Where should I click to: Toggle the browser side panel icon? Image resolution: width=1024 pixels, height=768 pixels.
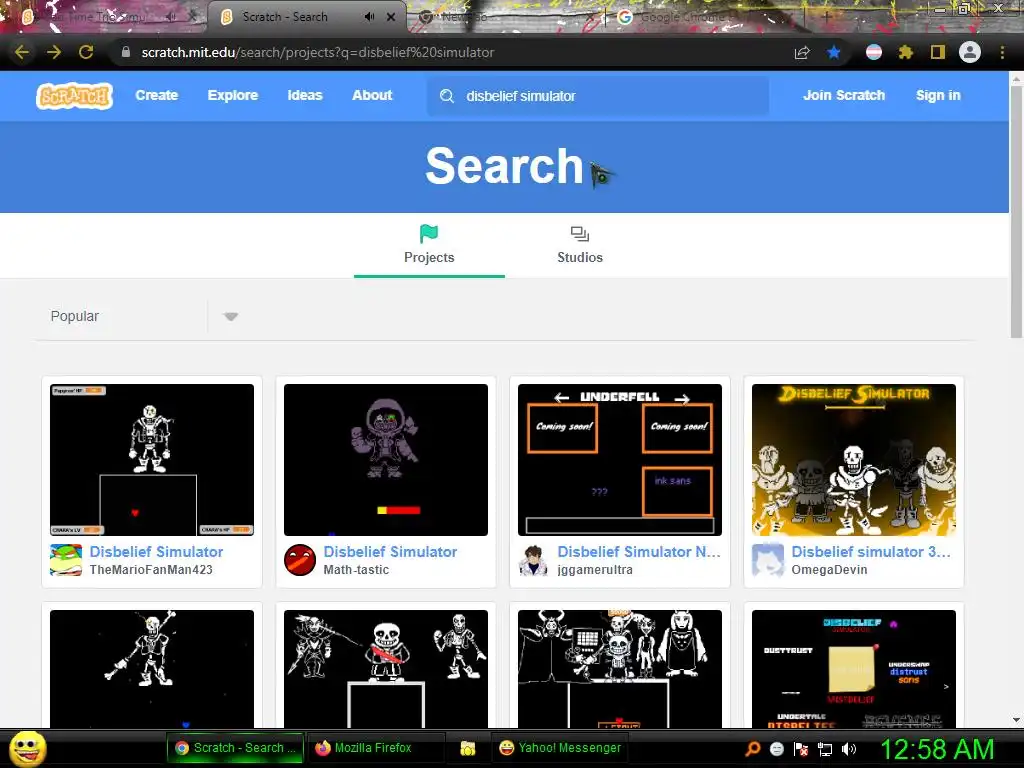(938, 52)
